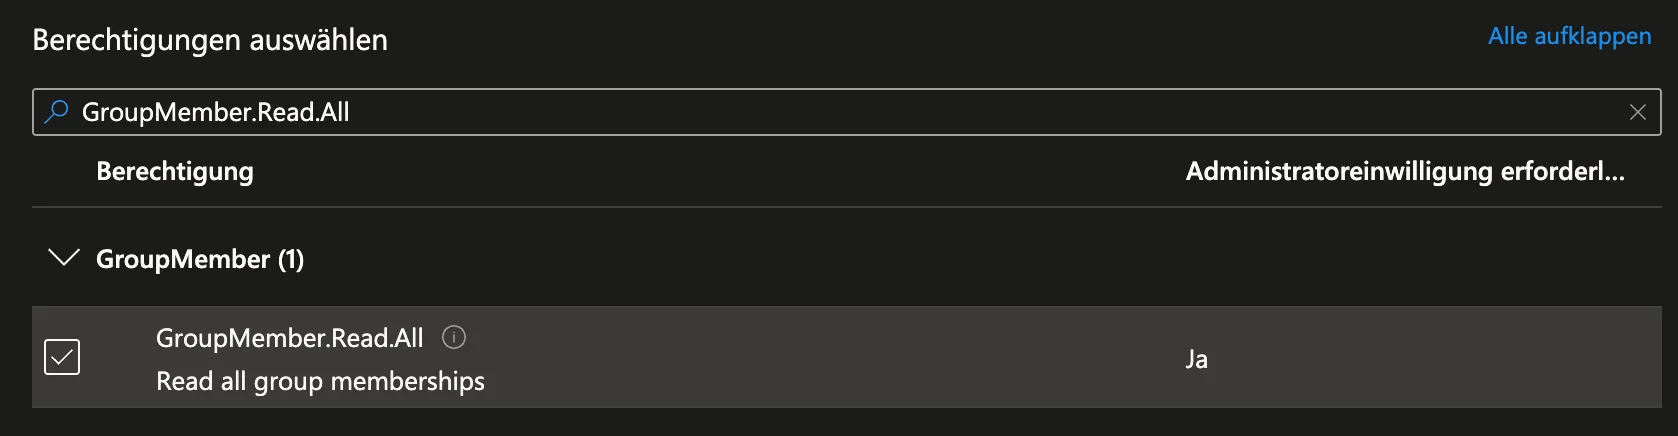Screen dimensions: 1678x436
Task: Click the blank group row right of GroupMember (1)
Action: tap(900, 259)
